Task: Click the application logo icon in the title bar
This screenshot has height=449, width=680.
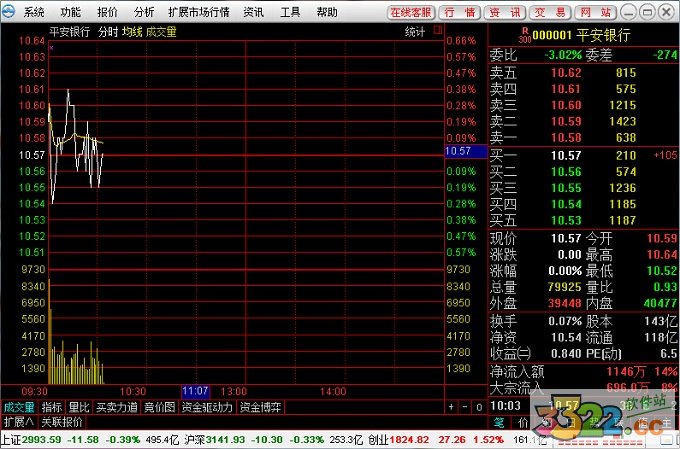Action: pyautogui.click(x=8, y=12)
